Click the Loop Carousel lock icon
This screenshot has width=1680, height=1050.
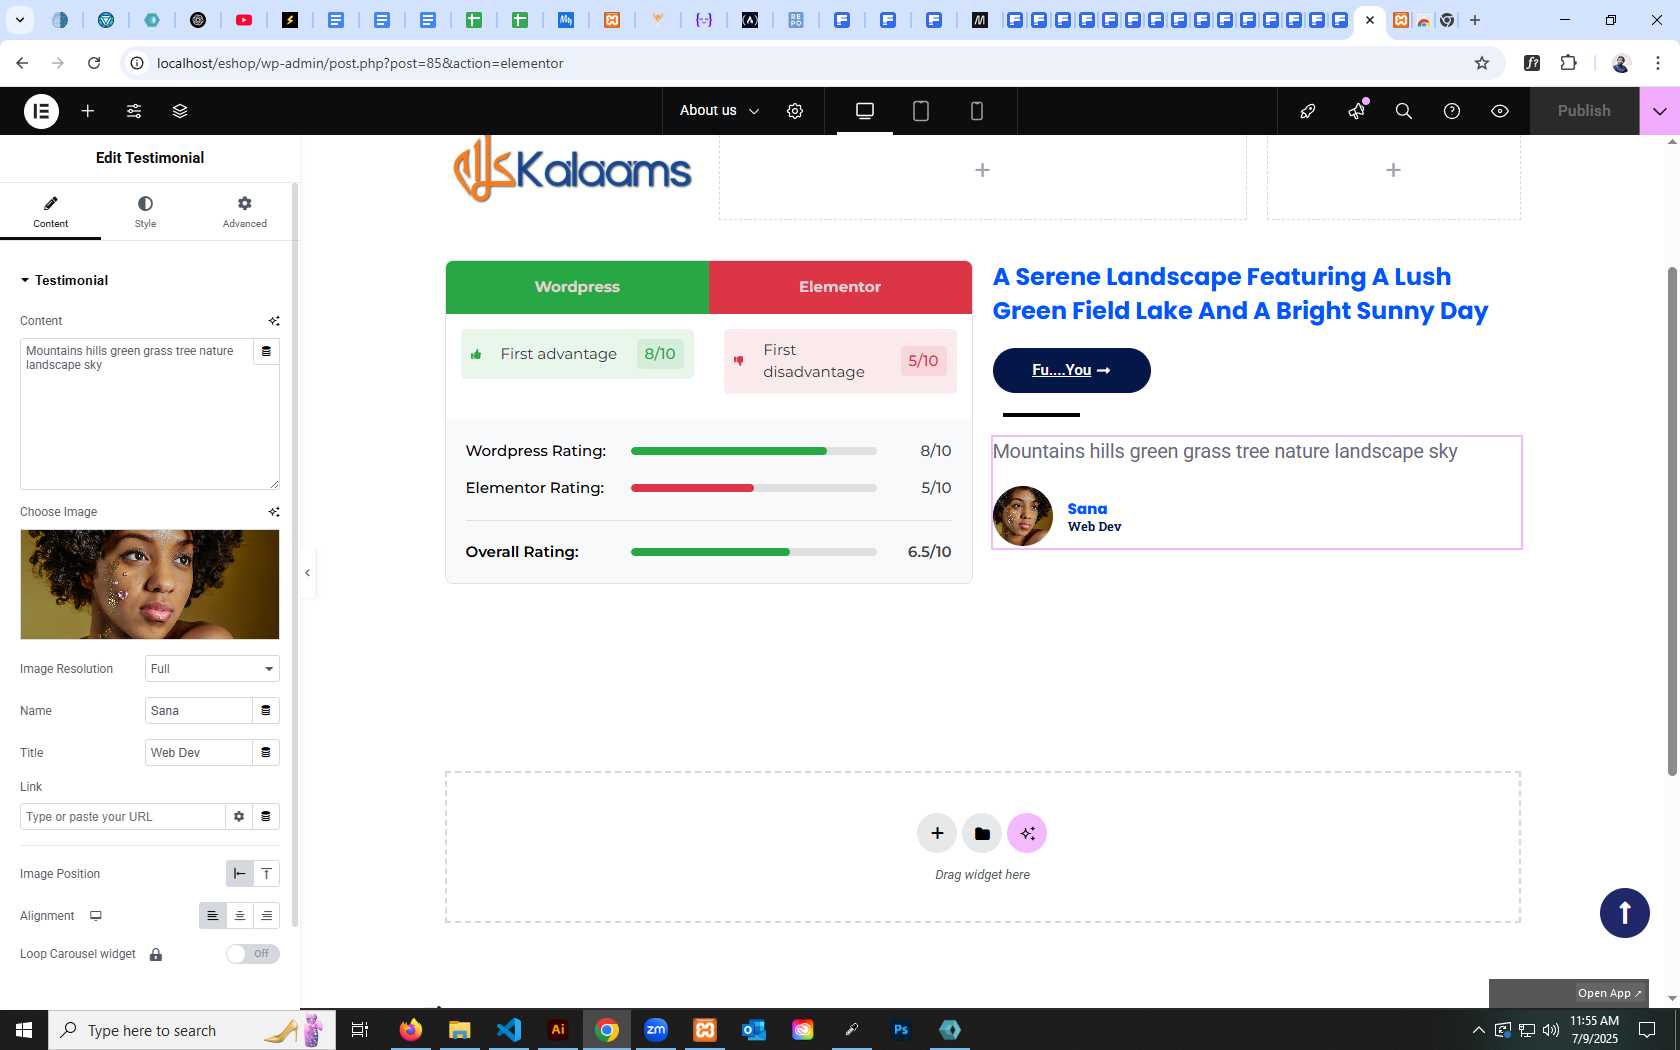(156, 955)
